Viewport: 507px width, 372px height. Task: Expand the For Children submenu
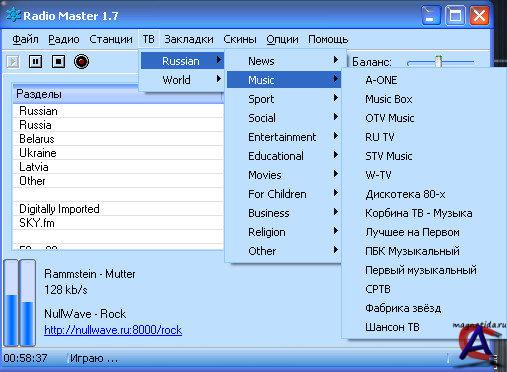(284, 194)
